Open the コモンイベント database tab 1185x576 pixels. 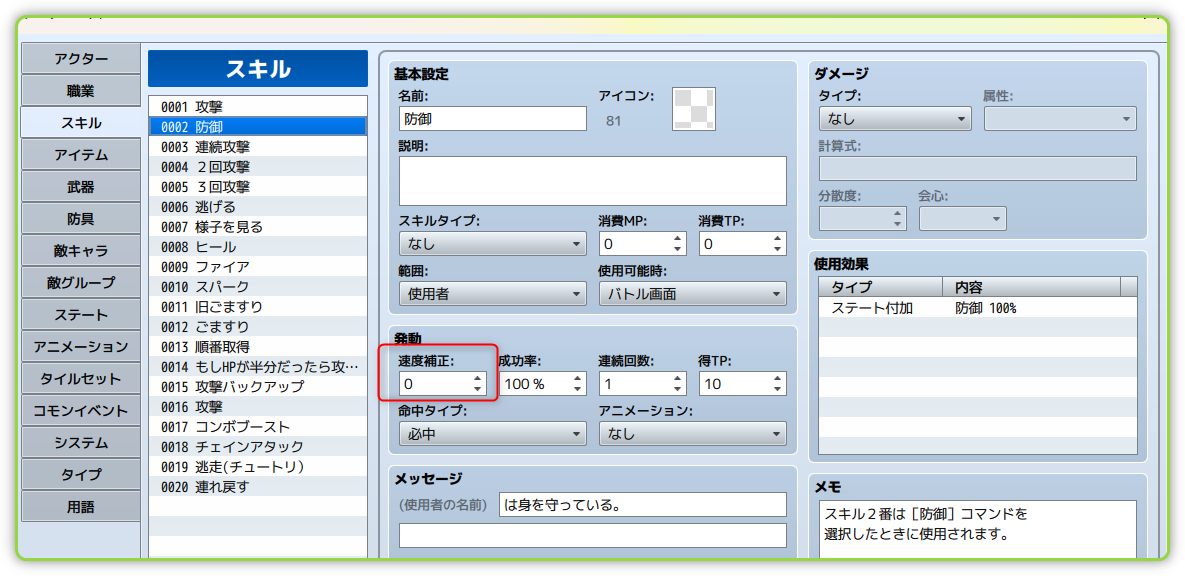[x=81, y=411]
